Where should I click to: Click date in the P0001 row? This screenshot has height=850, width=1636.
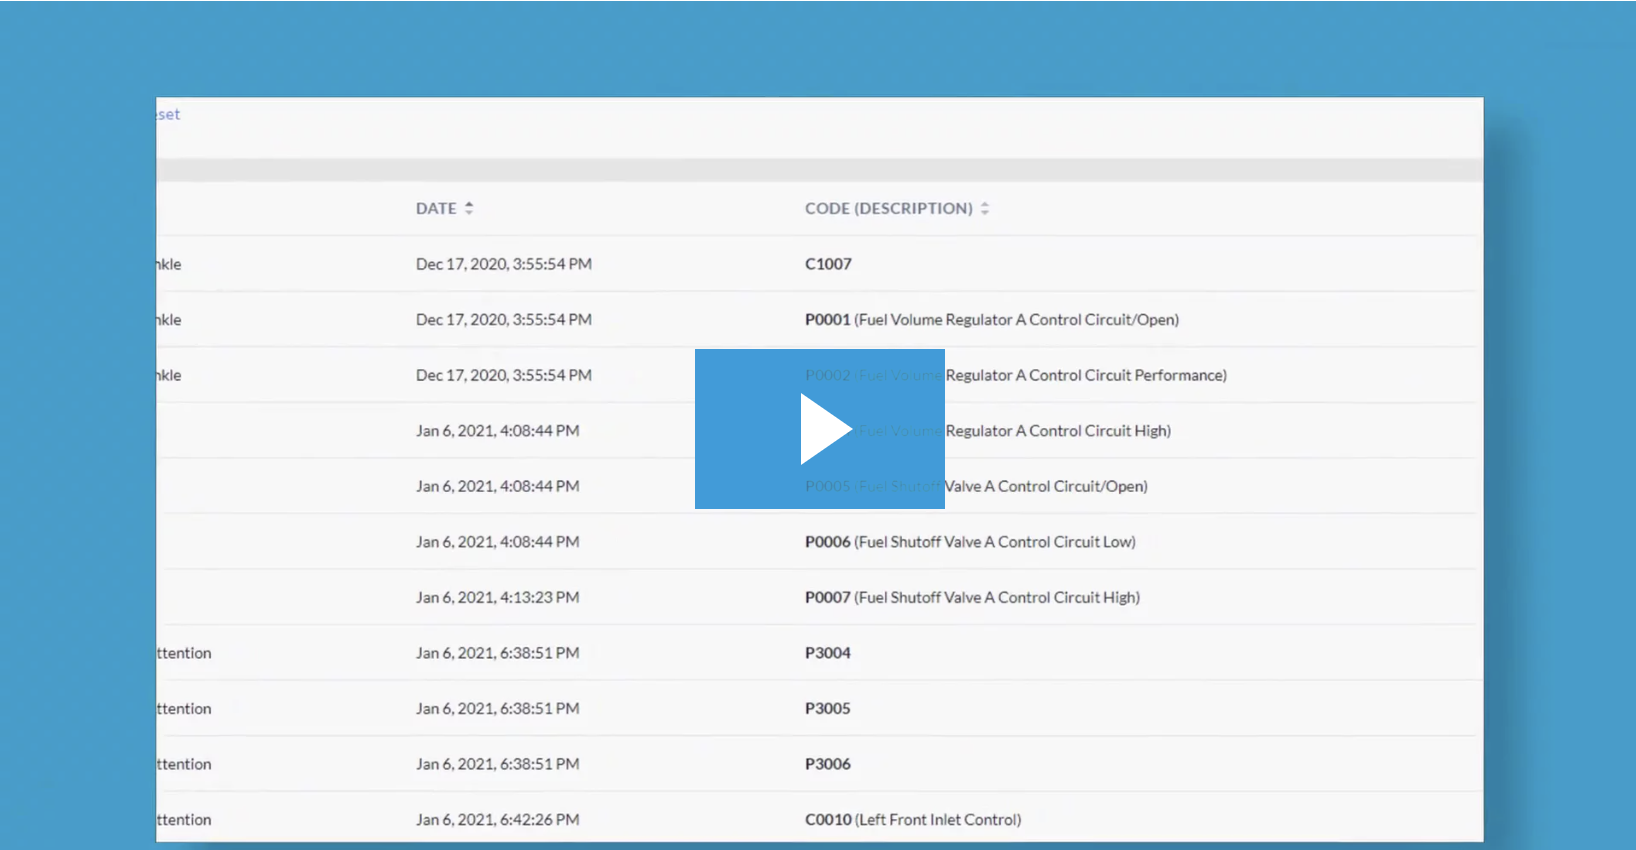504,320
